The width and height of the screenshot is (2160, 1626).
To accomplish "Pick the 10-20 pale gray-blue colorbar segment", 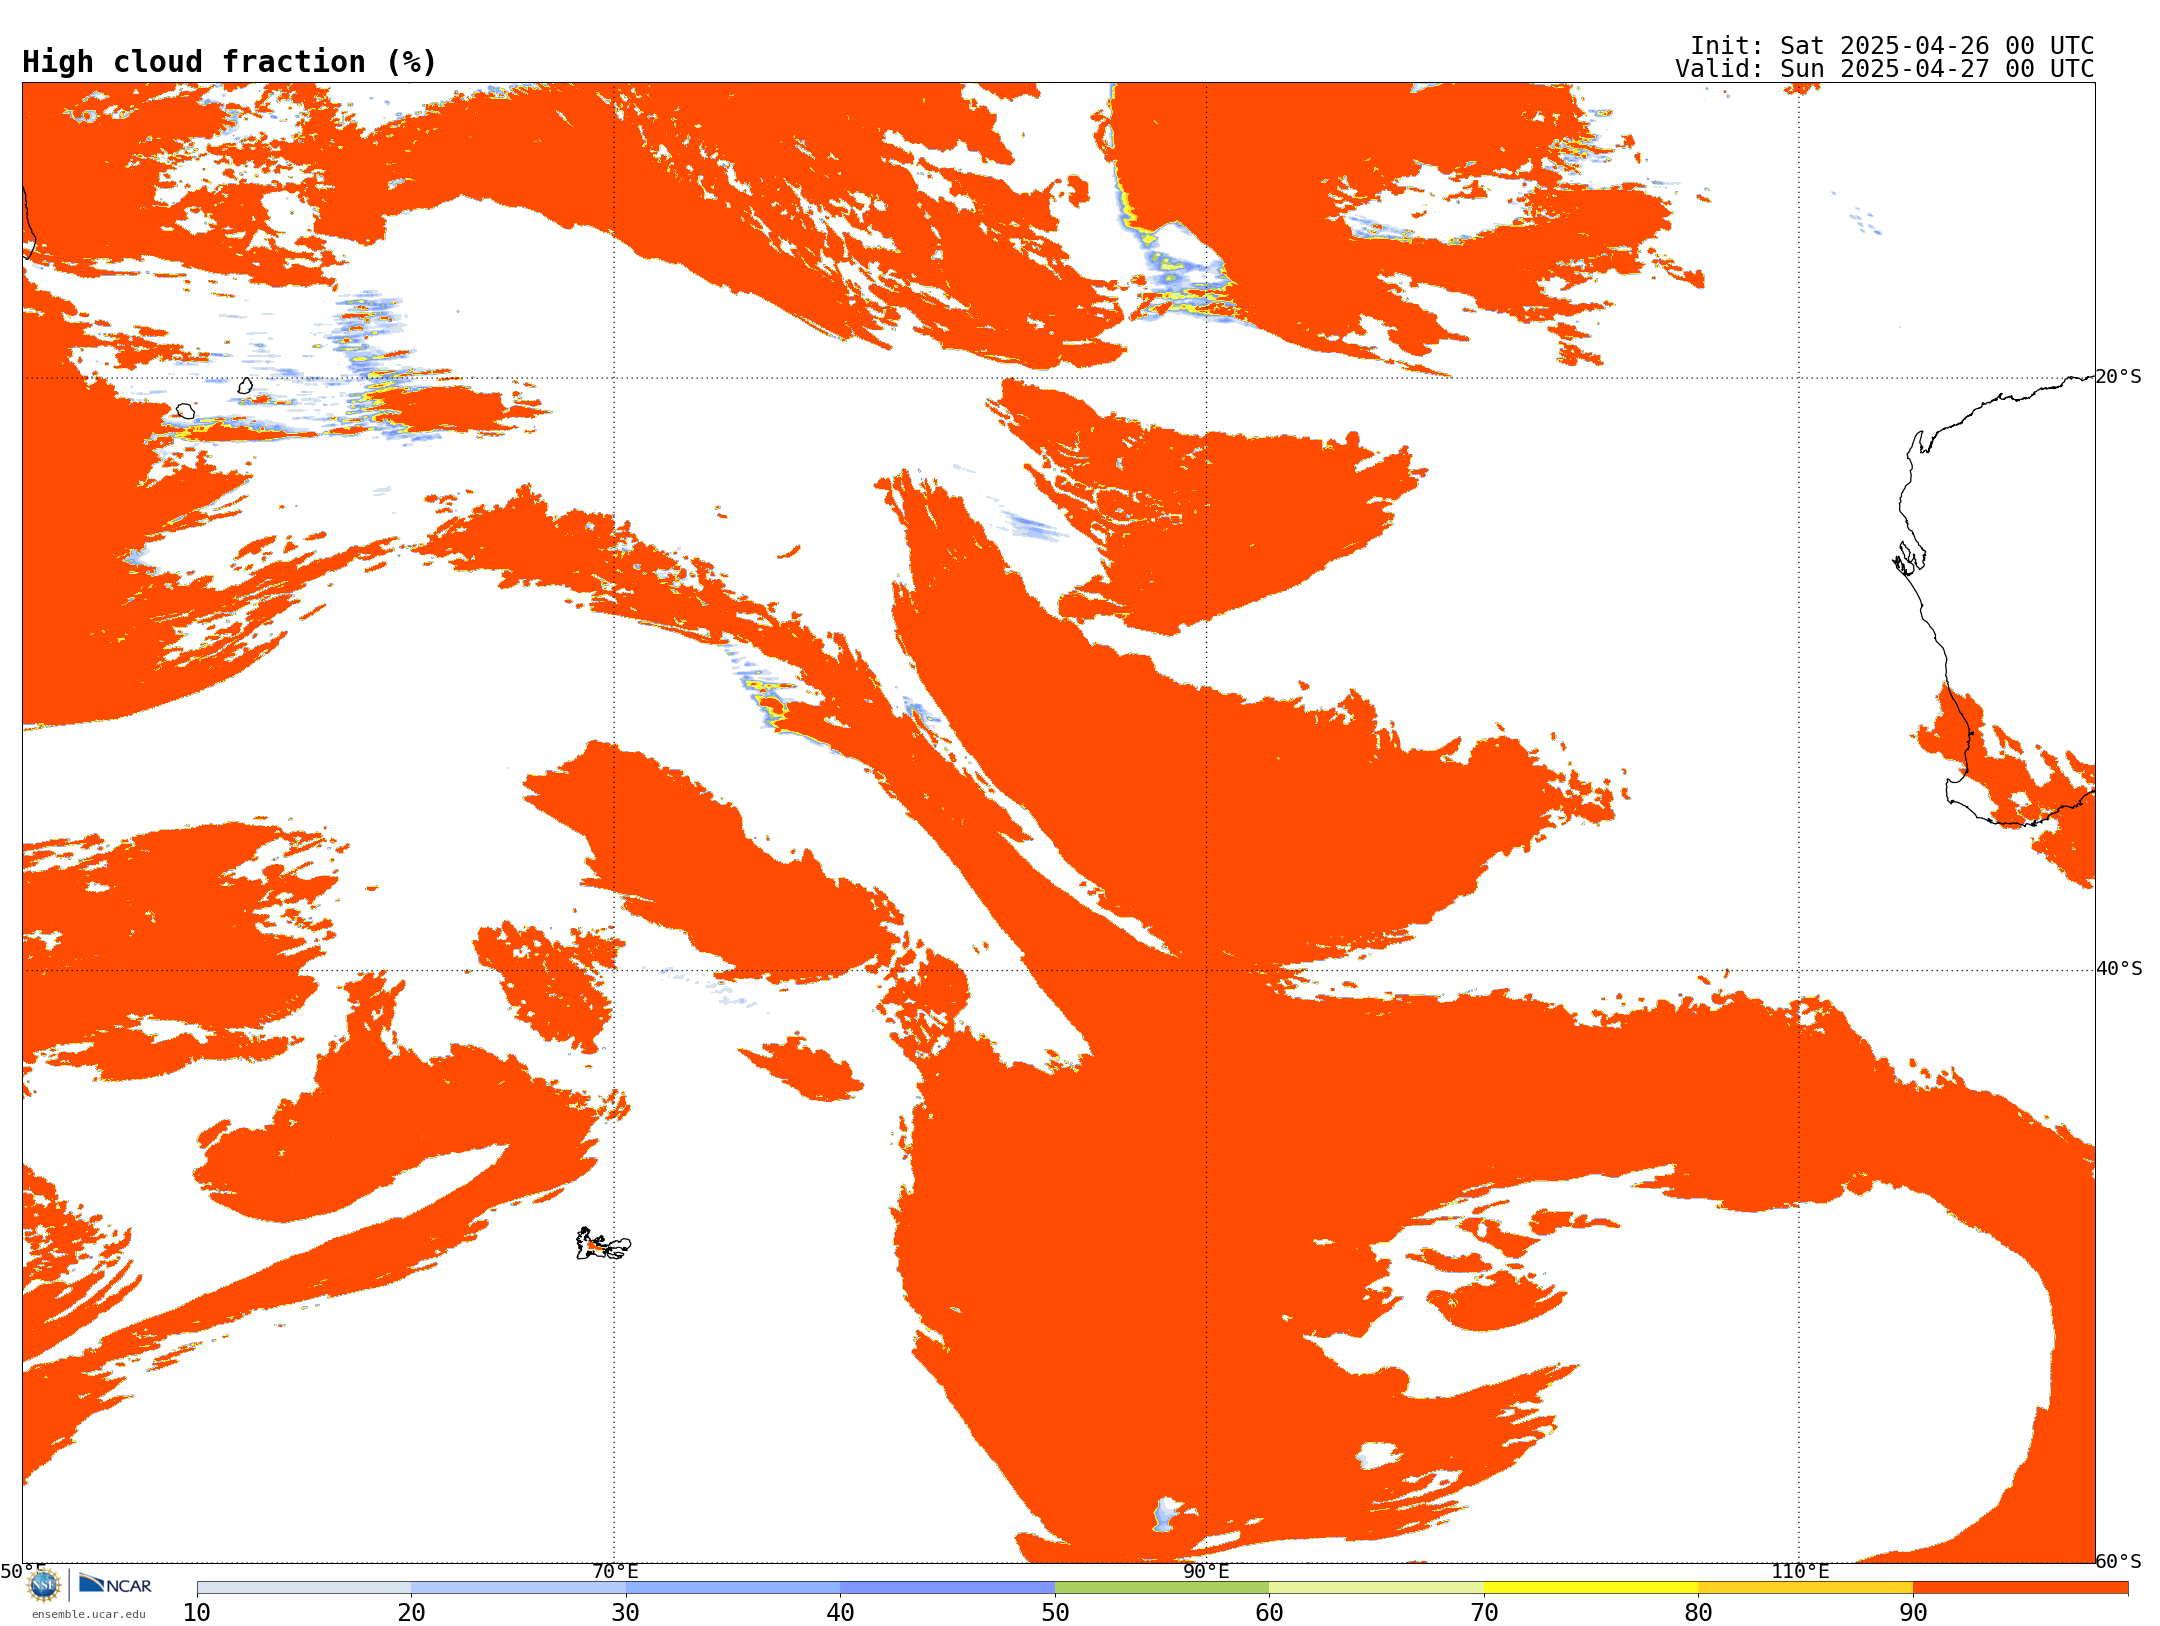I will click(x=304, y=1588).
